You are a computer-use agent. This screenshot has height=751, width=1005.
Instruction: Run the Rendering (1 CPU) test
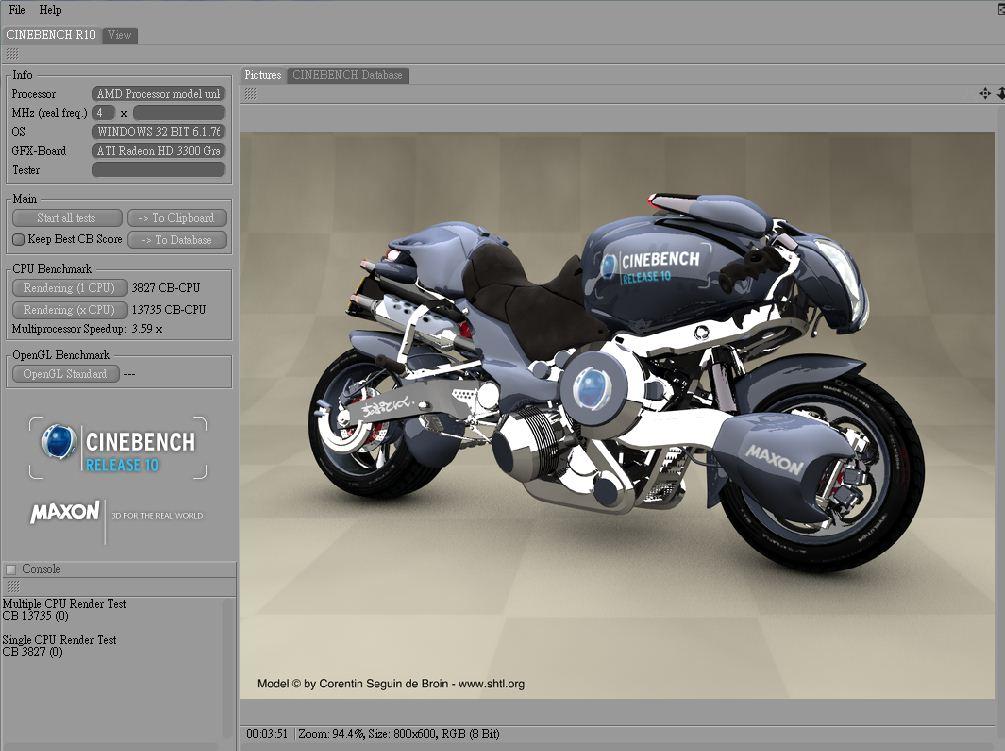pyautogui.click(x=69, y=288)
